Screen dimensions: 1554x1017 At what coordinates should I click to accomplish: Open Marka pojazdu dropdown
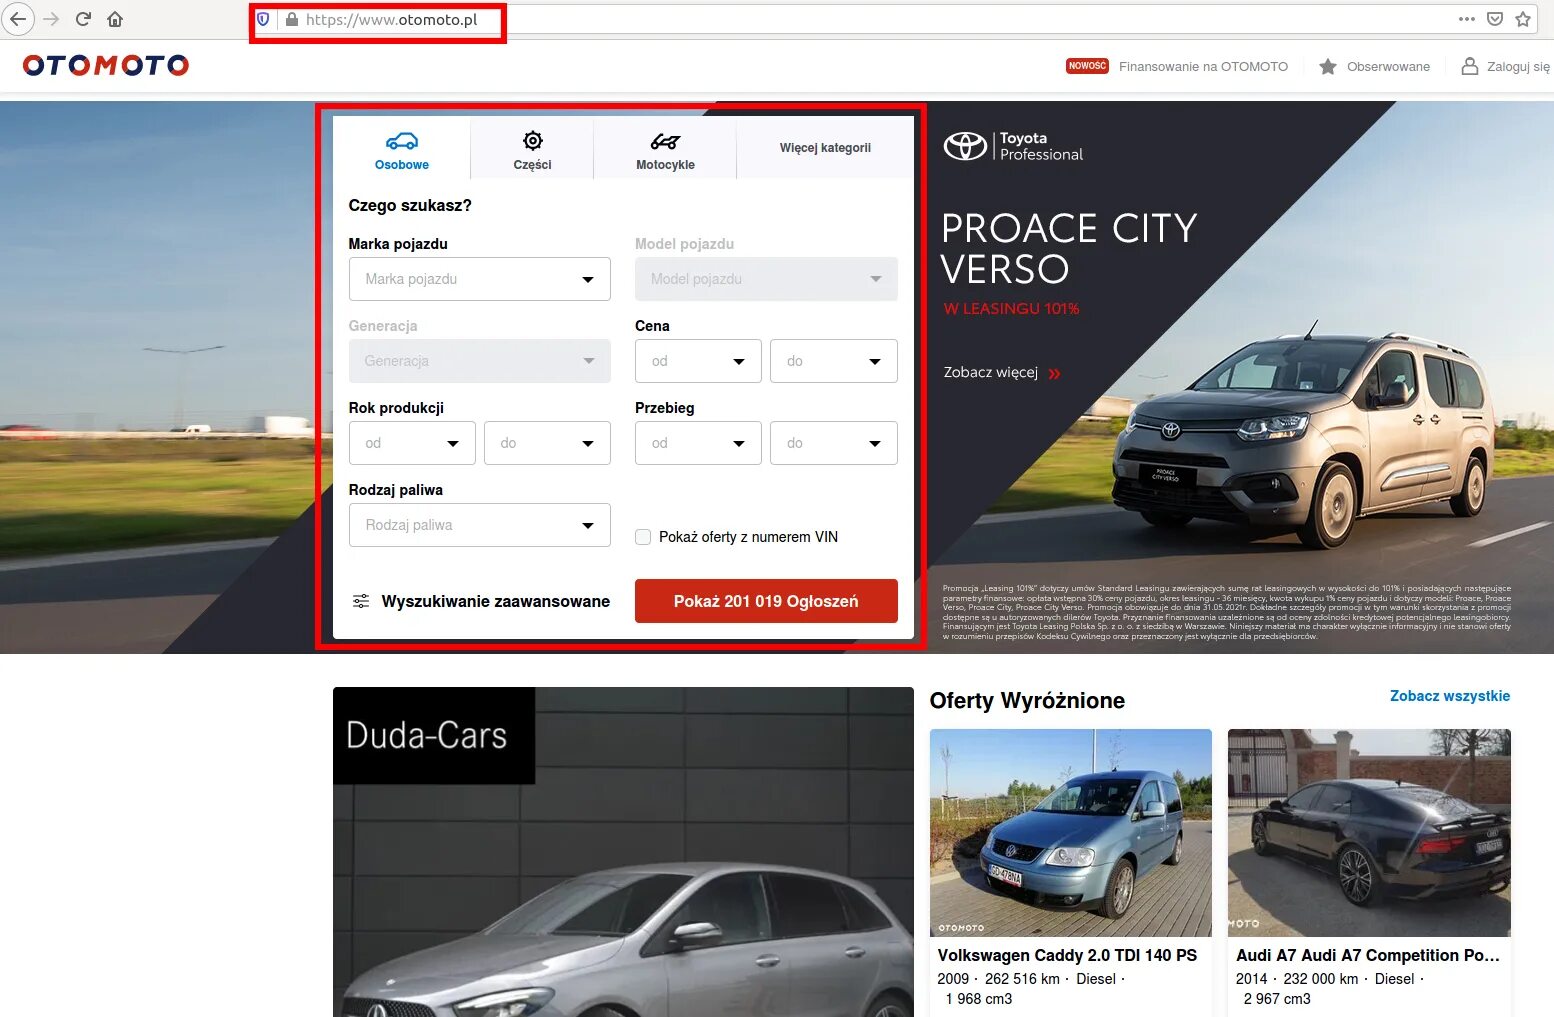[480, 279]
